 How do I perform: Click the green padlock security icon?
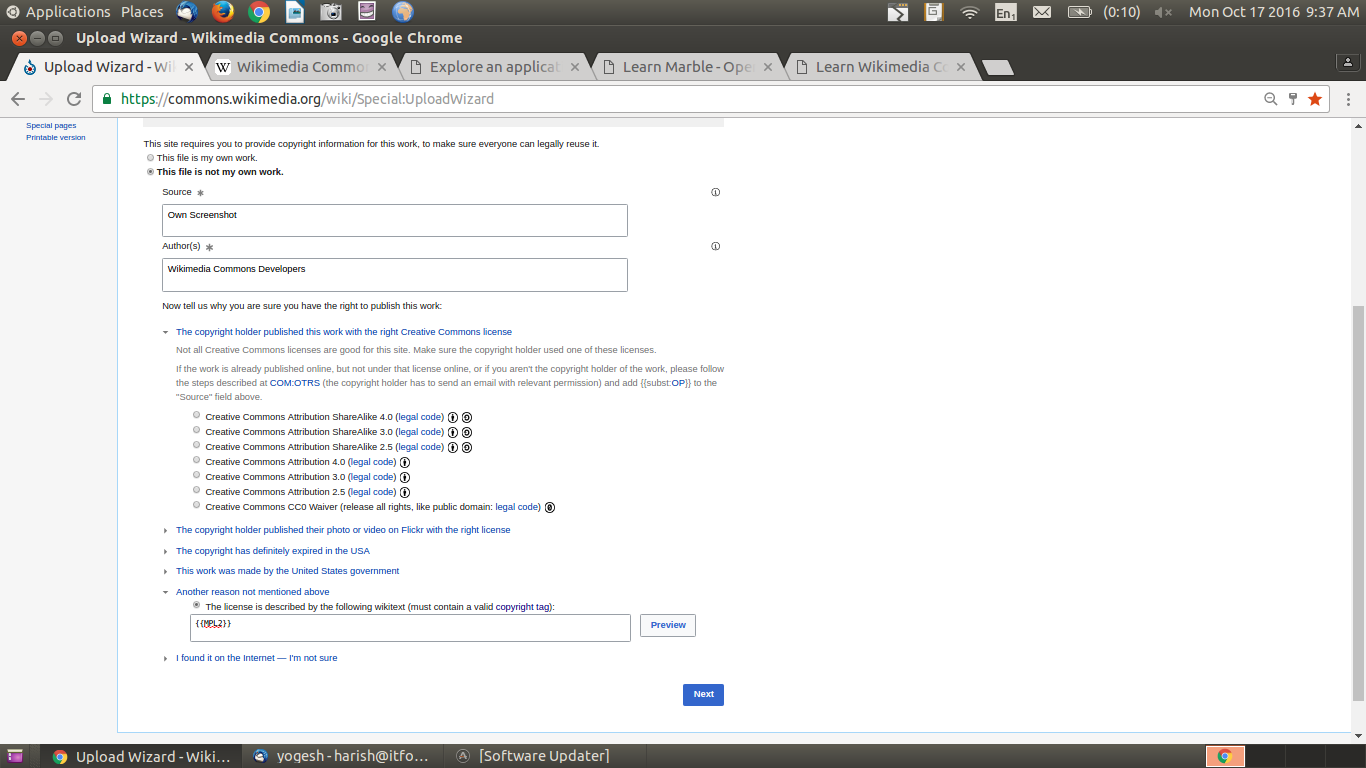pyautogui.click(x=108, y=99)
